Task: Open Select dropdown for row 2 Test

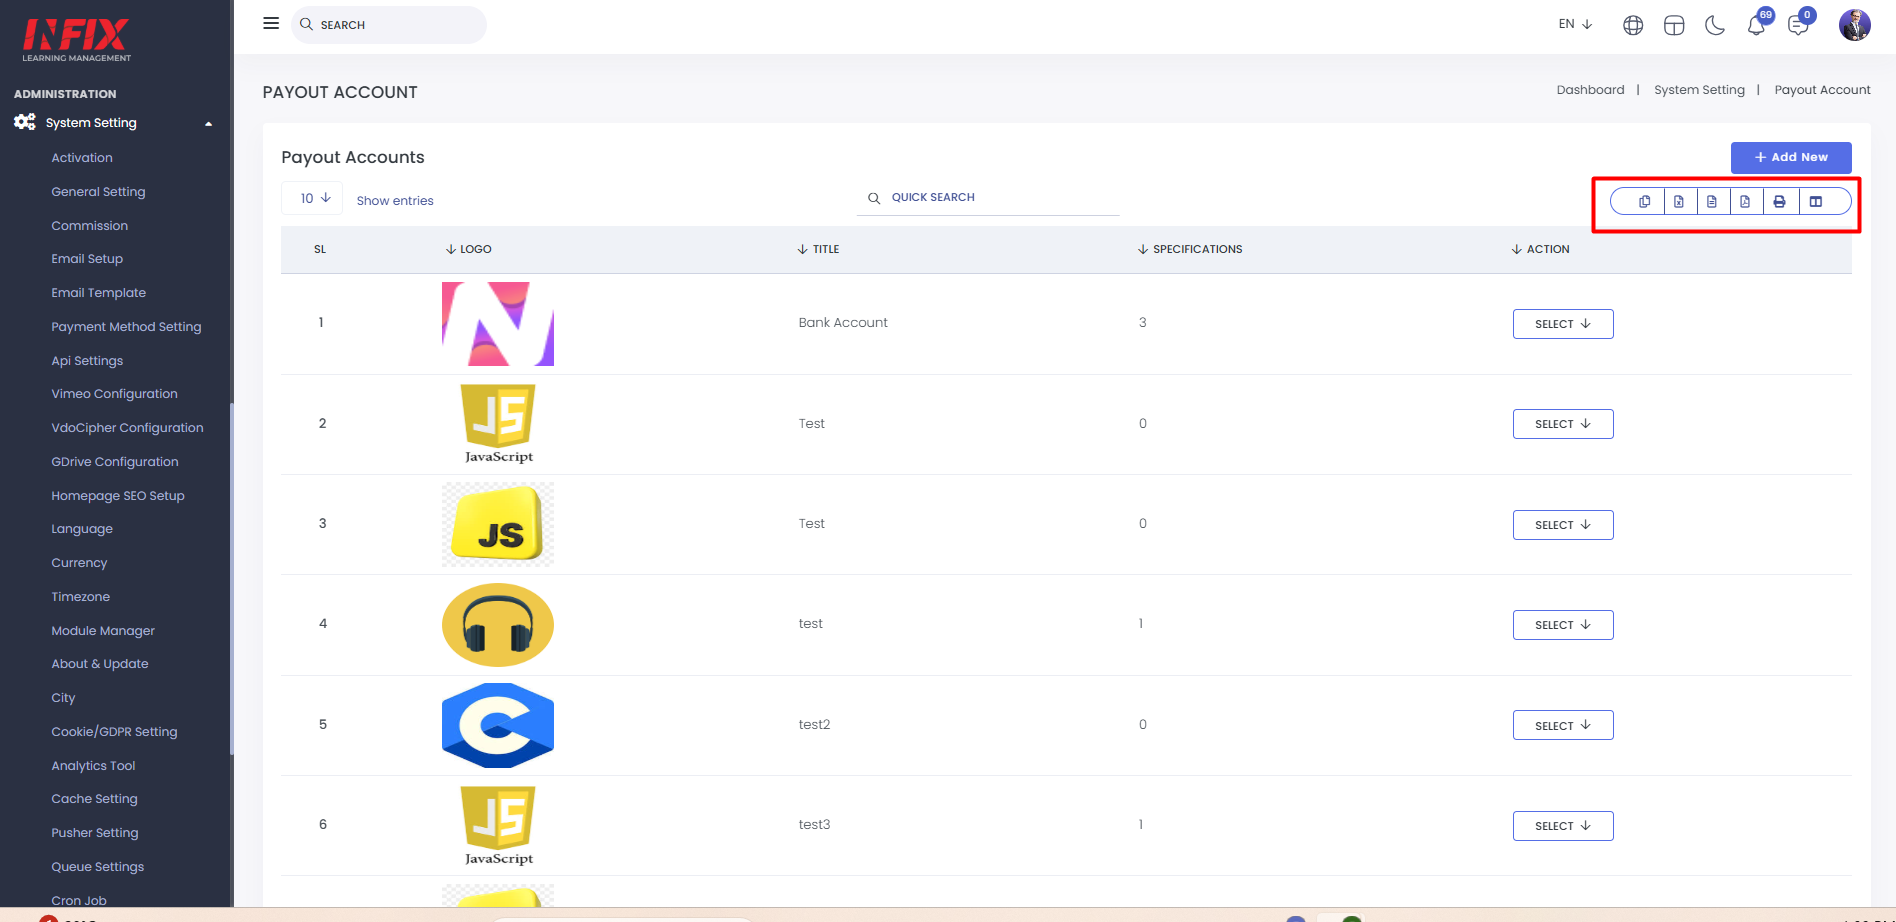Action: [1563, 424]
